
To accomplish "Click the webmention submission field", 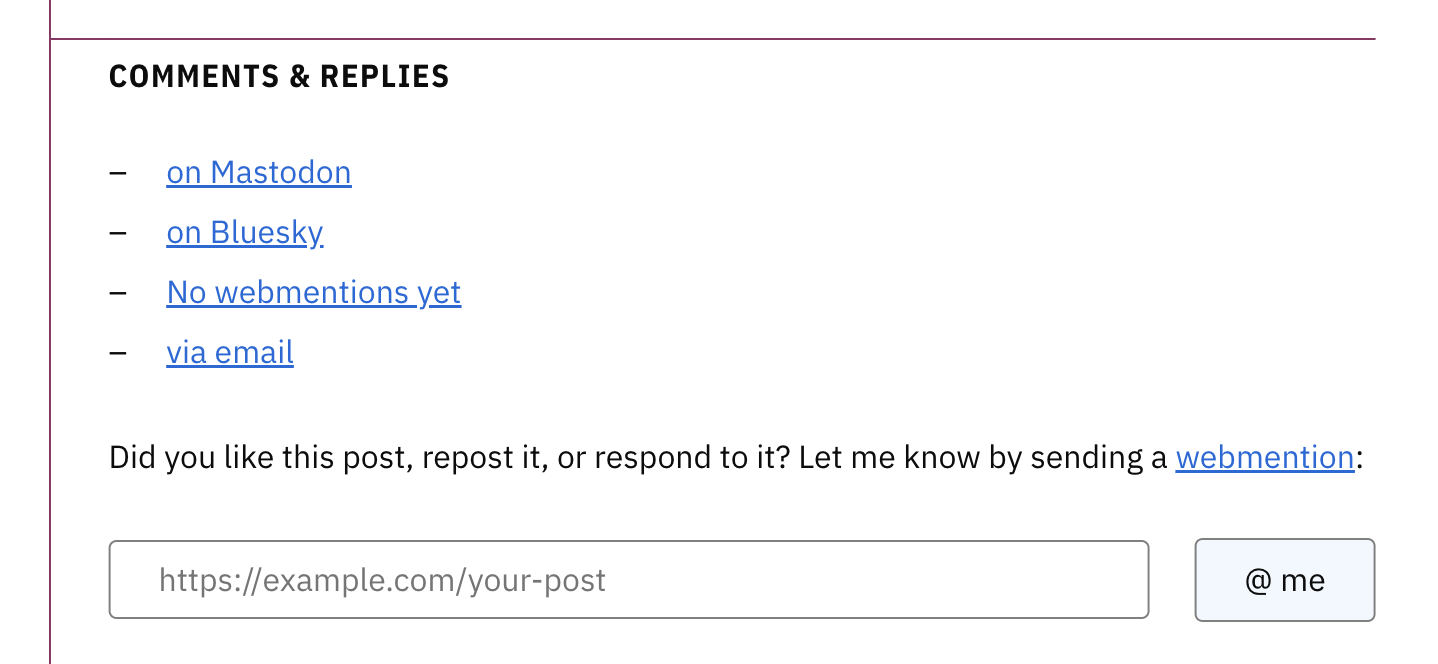I will pos(628,579).
